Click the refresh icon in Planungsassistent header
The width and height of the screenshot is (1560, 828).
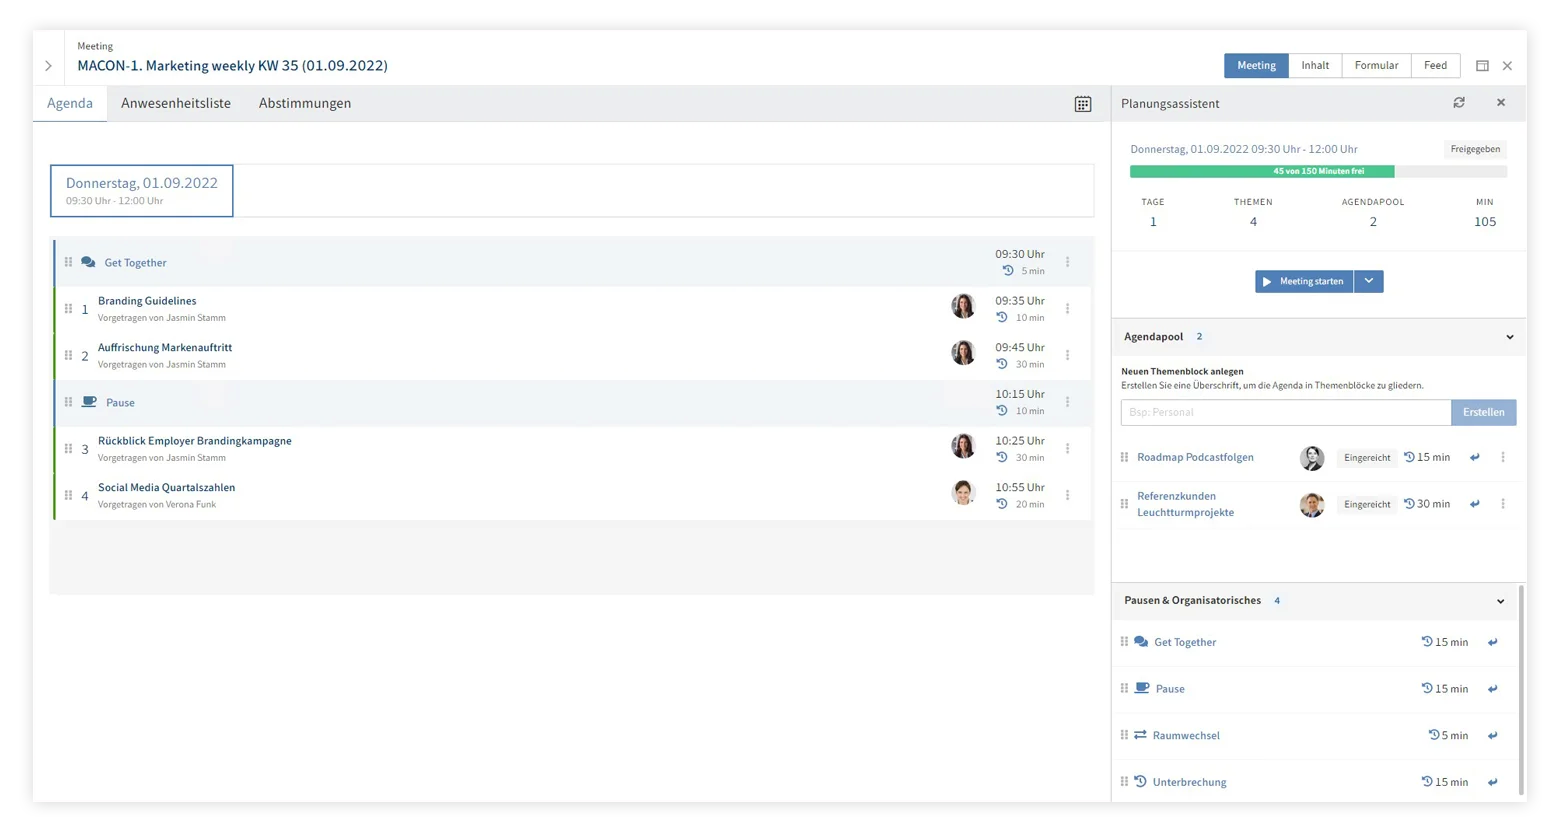pyautogui.click(x=1459, y=103)
